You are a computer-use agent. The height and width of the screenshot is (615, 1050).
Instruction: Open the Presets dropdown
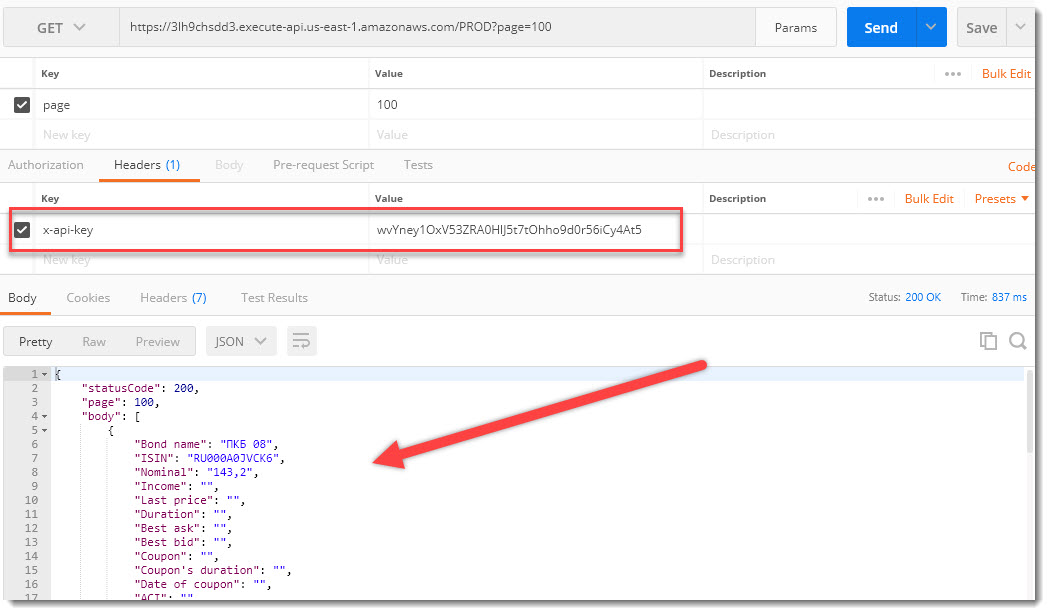pos(1000,198)
